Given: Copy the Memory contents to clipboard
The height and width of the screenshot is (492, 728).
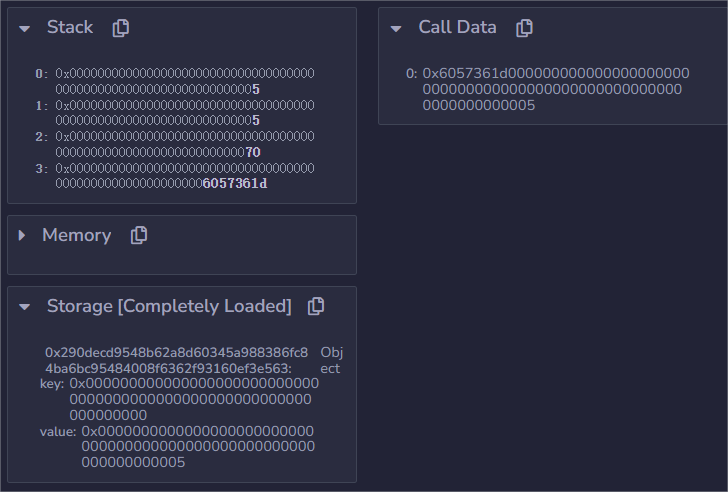Looking at the screenshot, I should (139, 235).
